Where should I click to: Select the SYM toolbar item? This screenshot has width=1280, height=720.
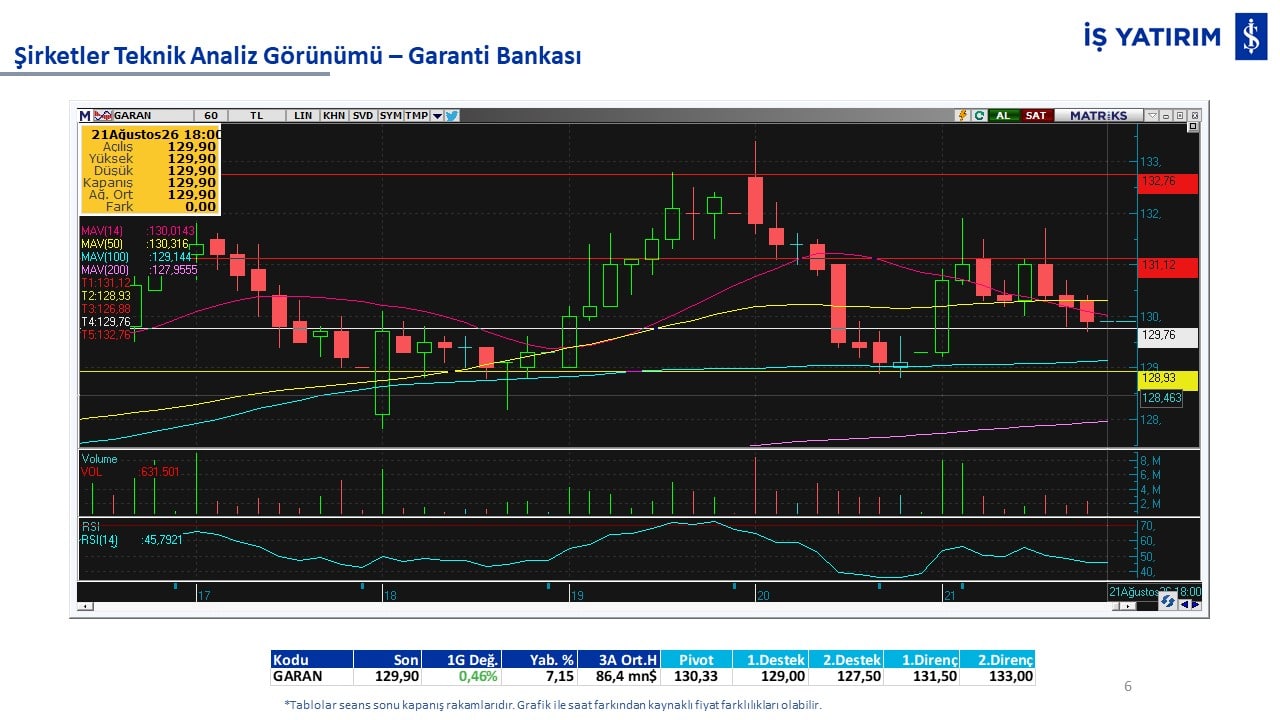(391, 115)
